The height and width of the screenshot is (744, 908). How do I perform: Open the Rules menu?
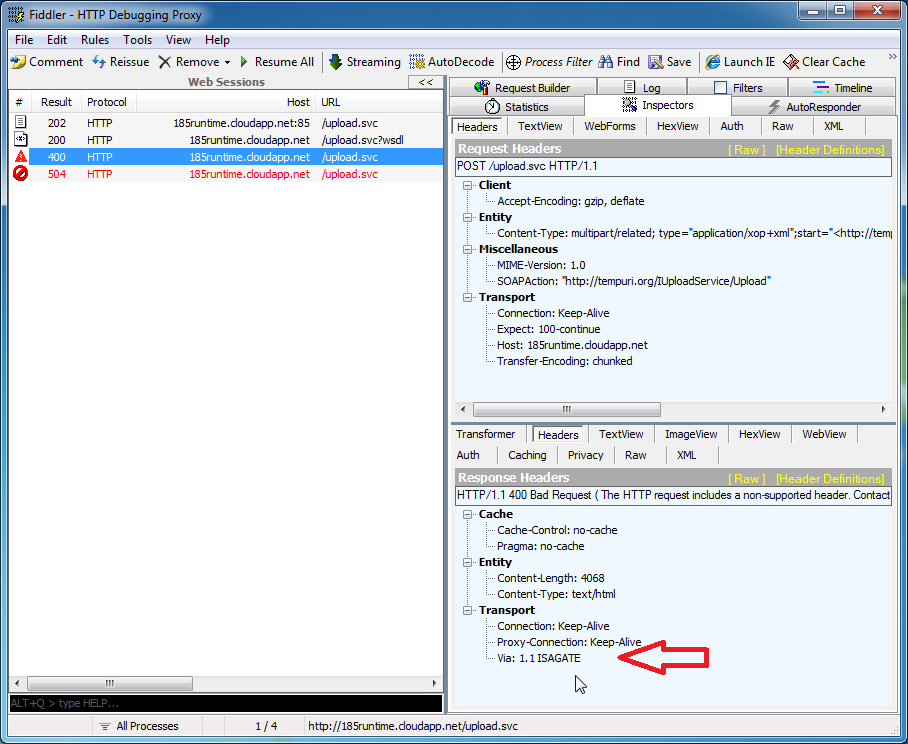95,40
